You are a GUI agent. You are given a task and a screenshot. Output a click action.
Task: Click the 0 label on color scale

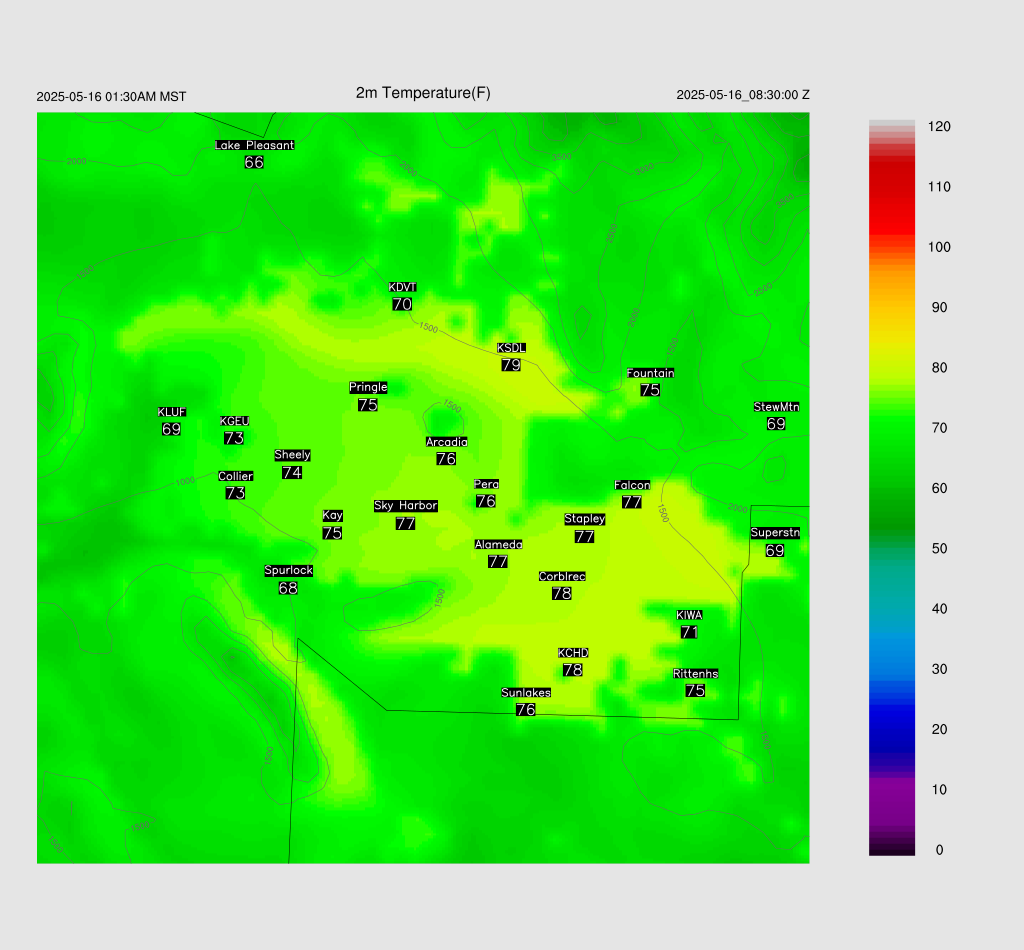point(939,850)
